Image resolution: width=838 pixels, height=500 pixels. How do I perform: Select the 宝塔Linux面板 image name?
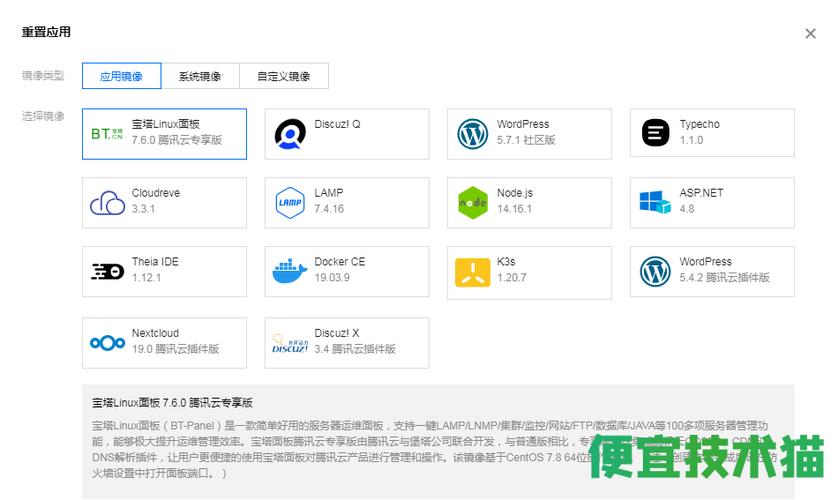166,124
